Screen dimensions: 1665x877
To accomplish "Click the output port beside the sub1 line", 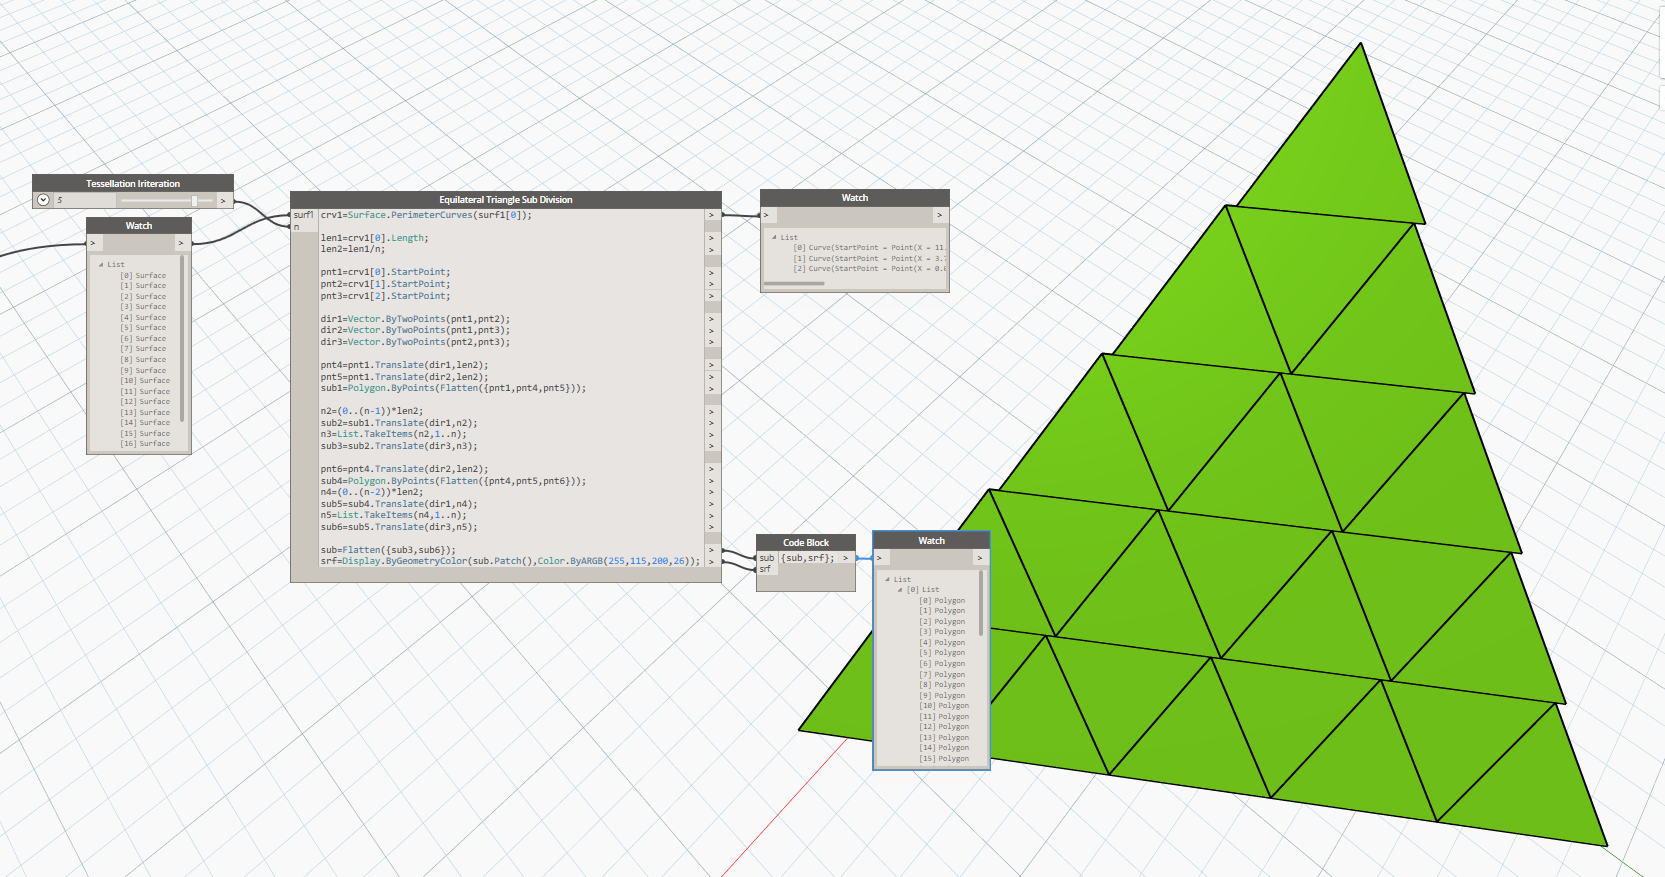I will (x=711, y=388).
